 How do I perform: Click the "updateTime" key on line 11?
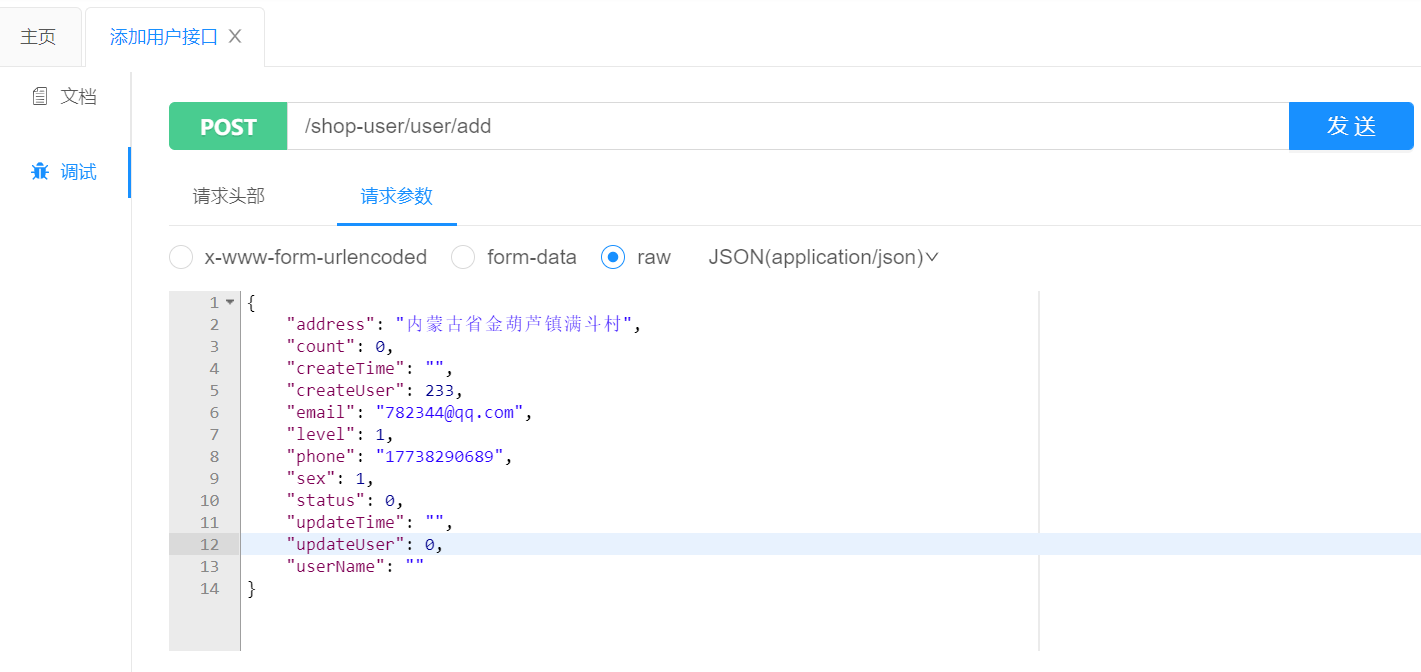[346, 522]
